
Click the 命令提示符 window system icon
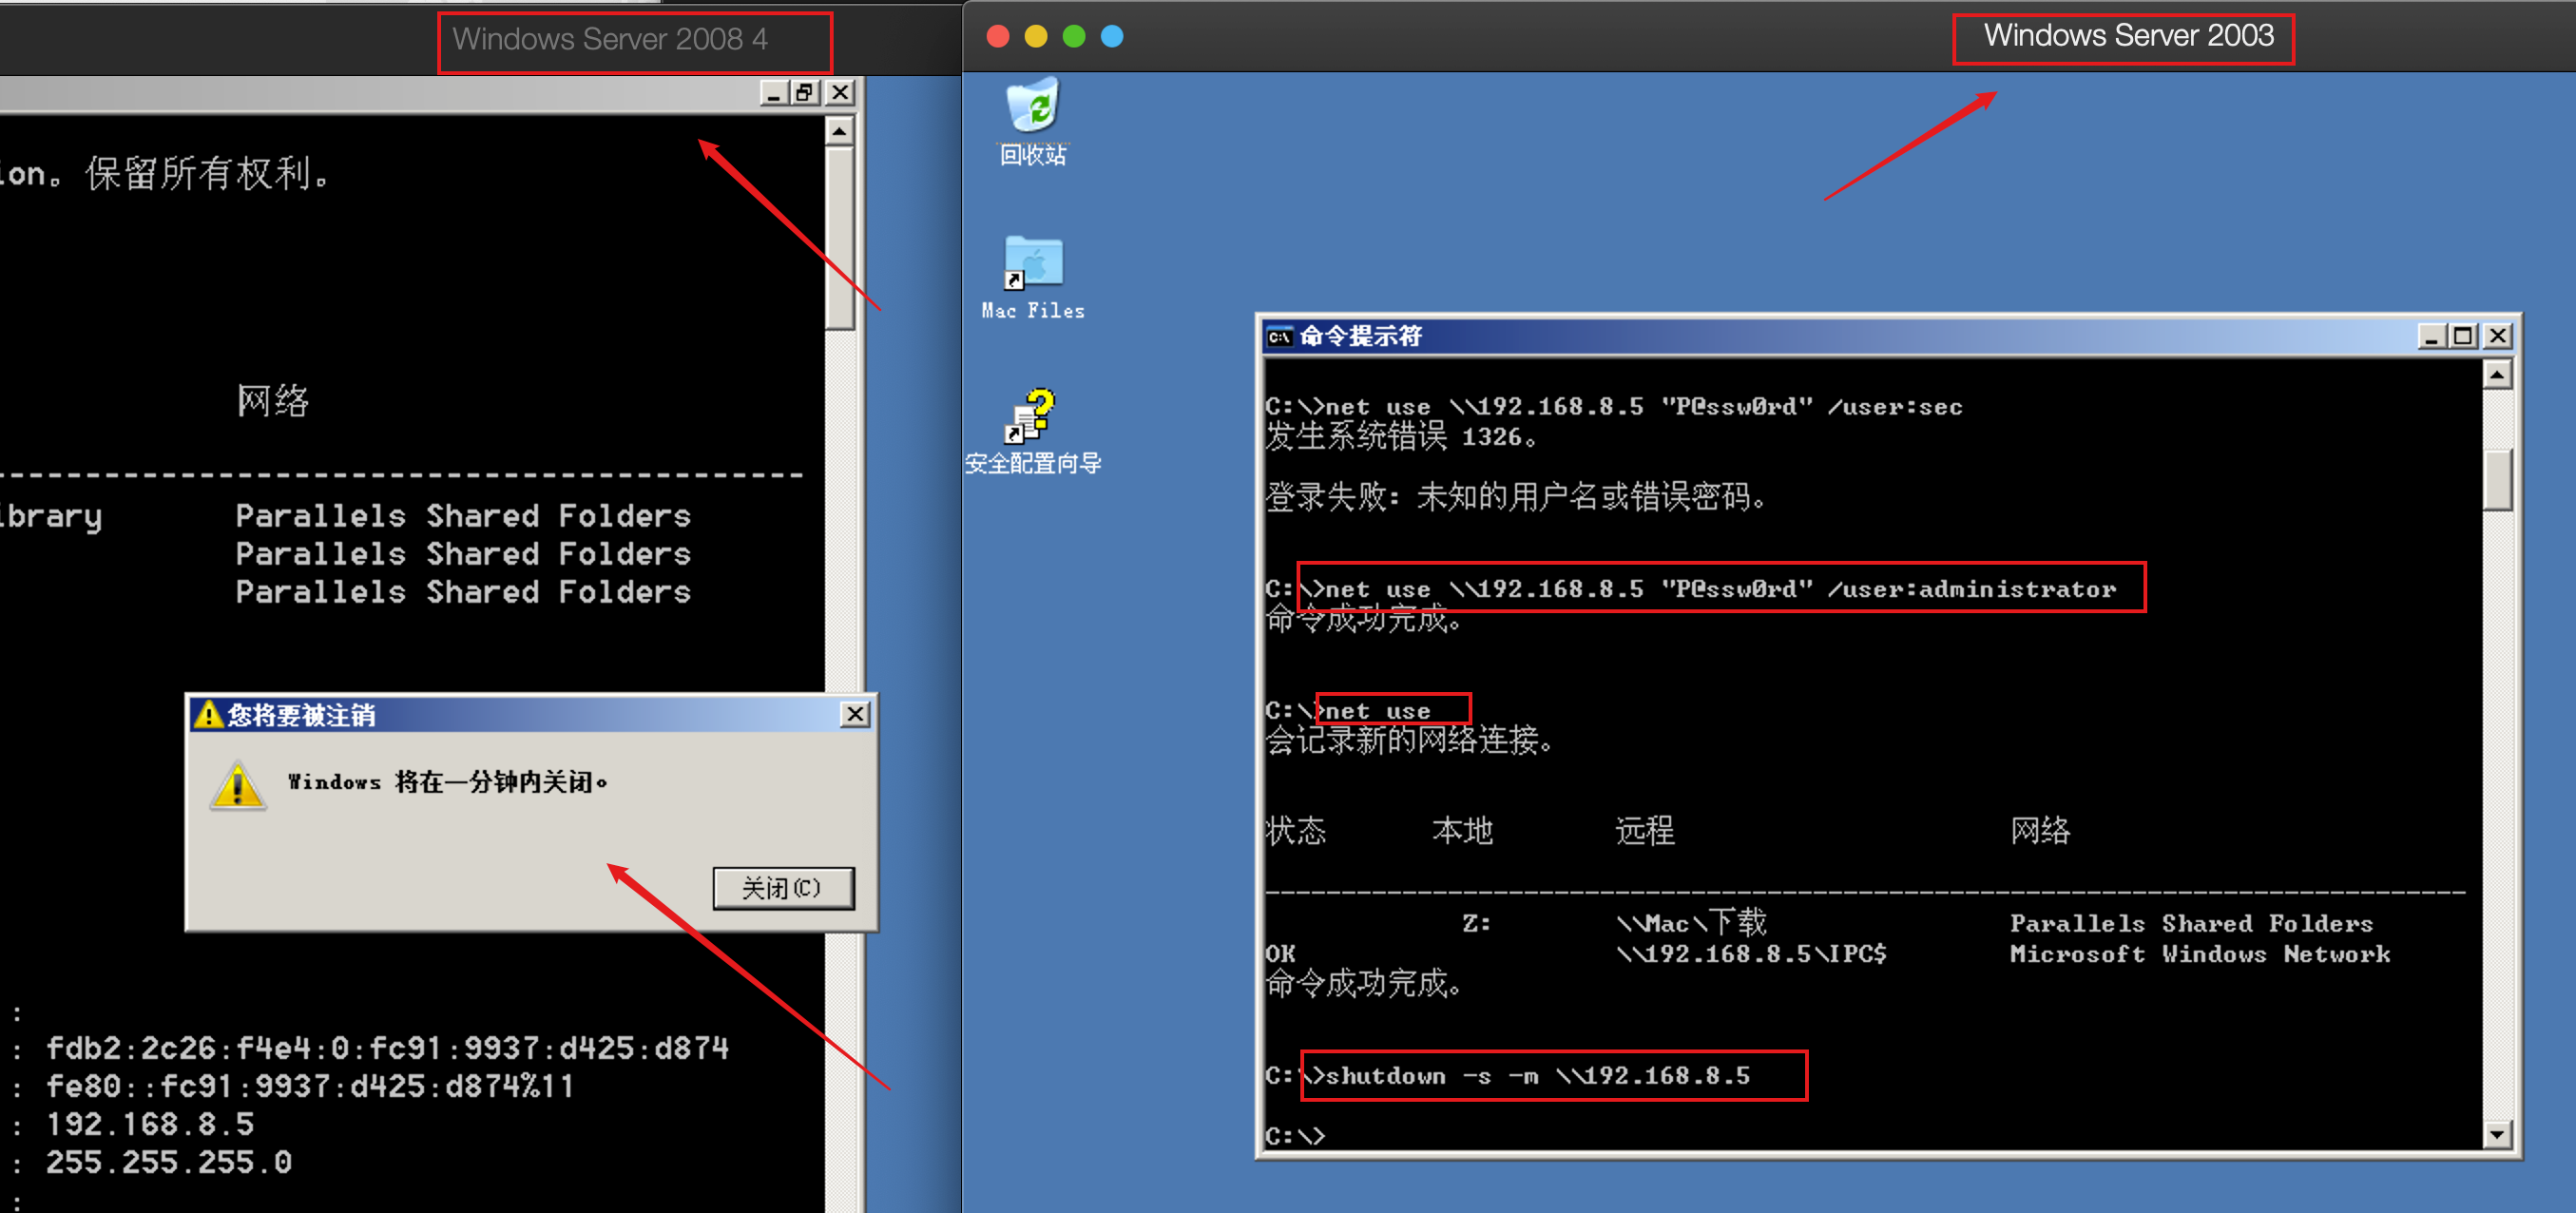(x=1280, y=337)
